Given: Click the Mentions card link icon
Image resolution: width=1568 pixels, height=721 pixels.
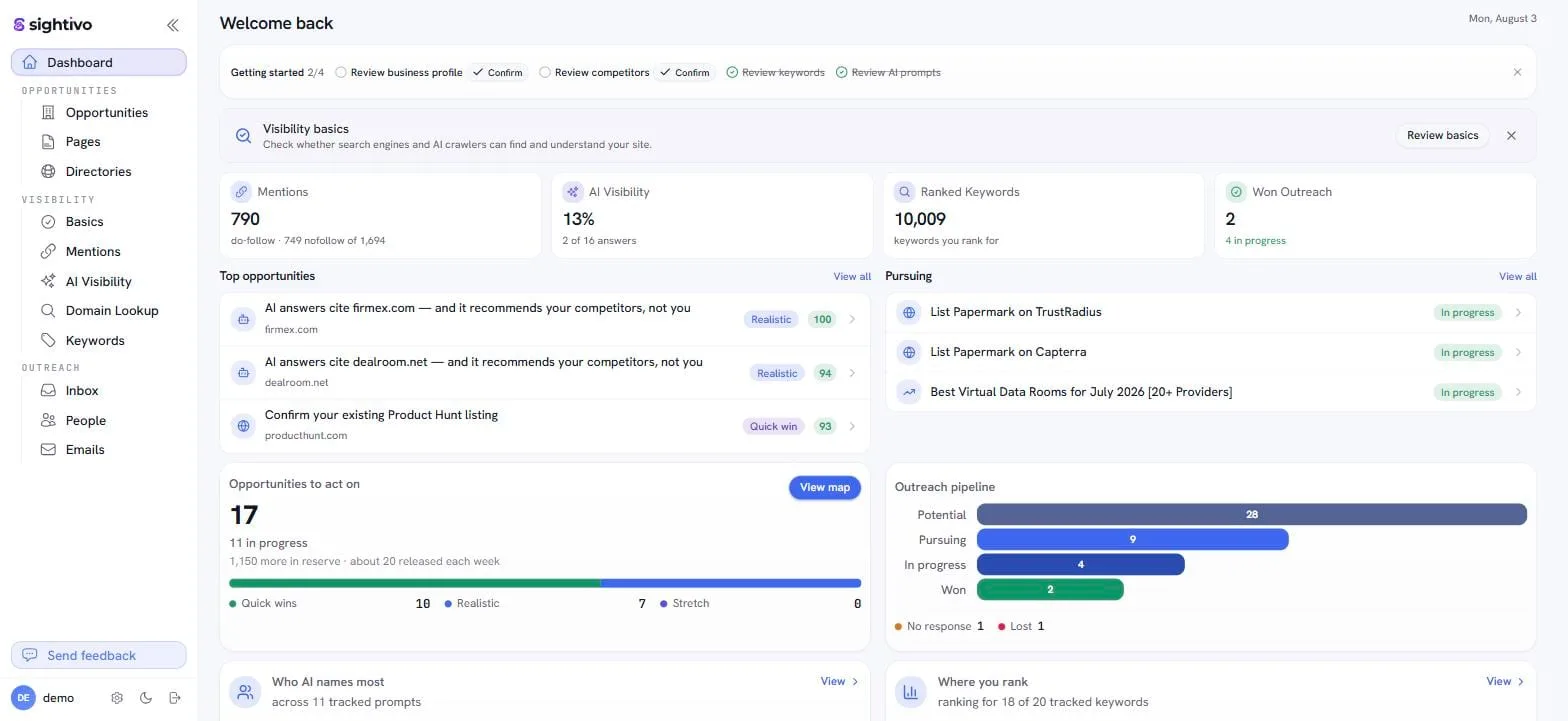Looking at the screenshot, I should click(240, 192).
